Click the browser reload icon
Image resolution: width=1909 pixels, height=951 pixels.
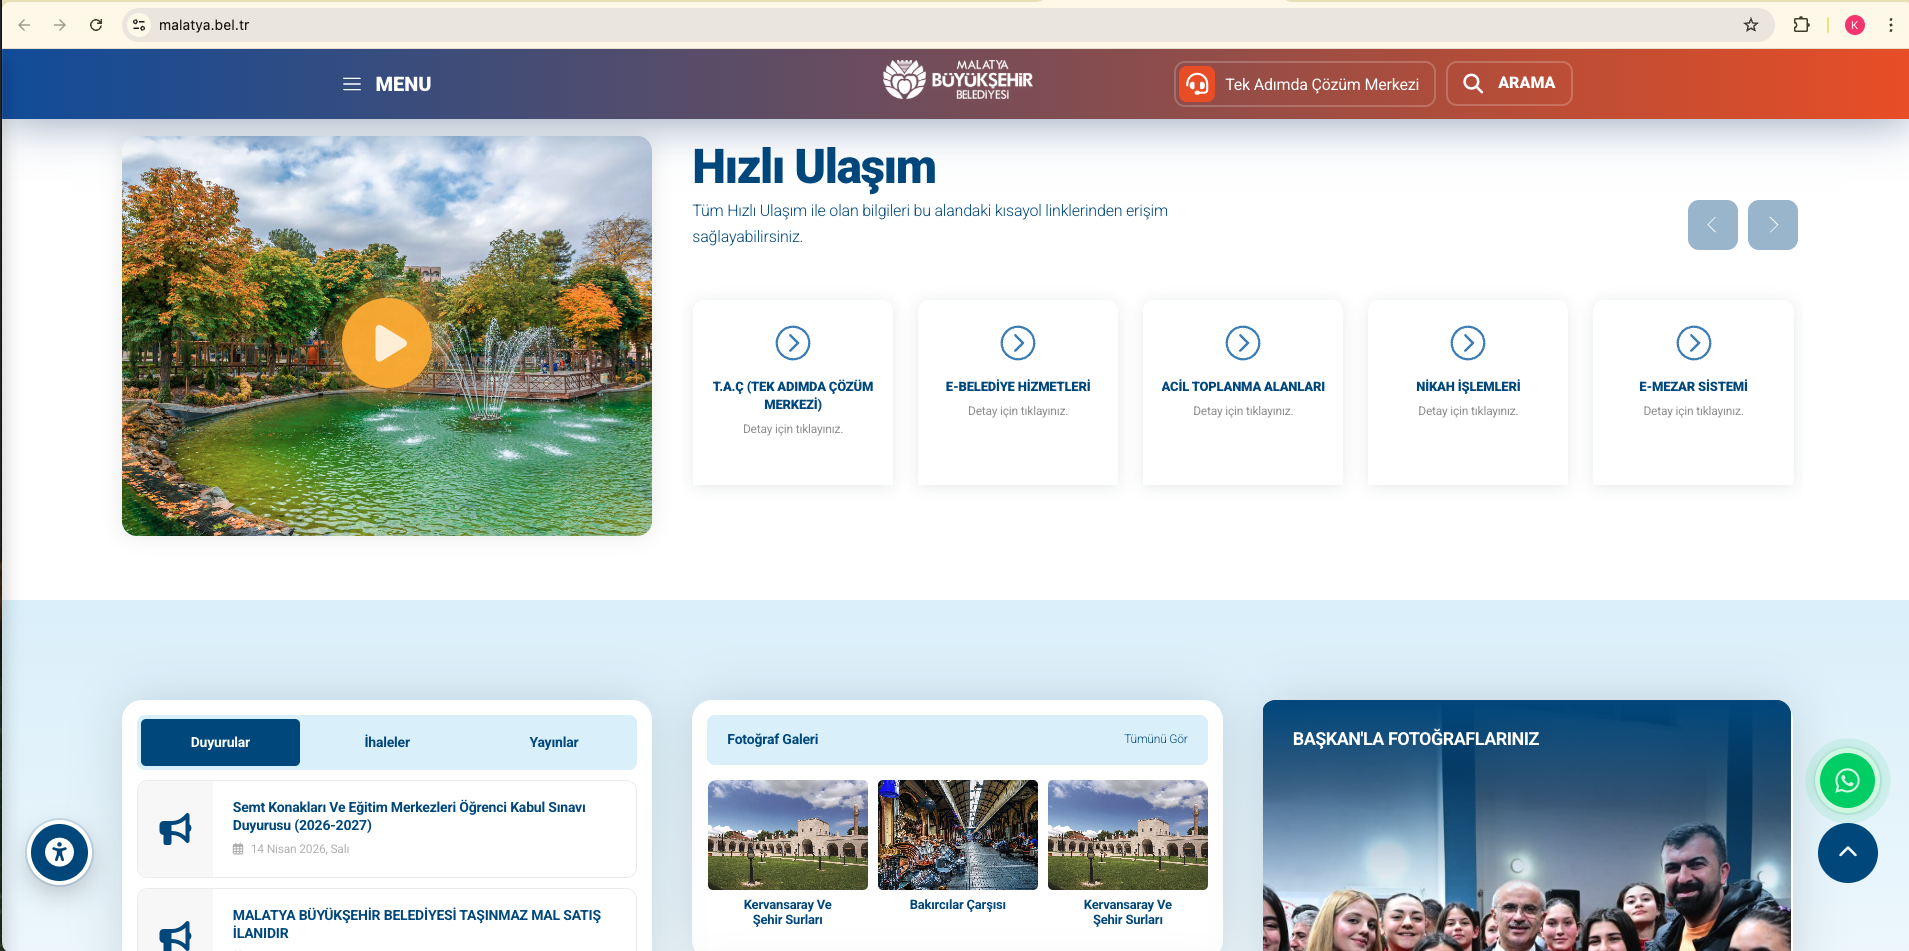pos(96,25)
